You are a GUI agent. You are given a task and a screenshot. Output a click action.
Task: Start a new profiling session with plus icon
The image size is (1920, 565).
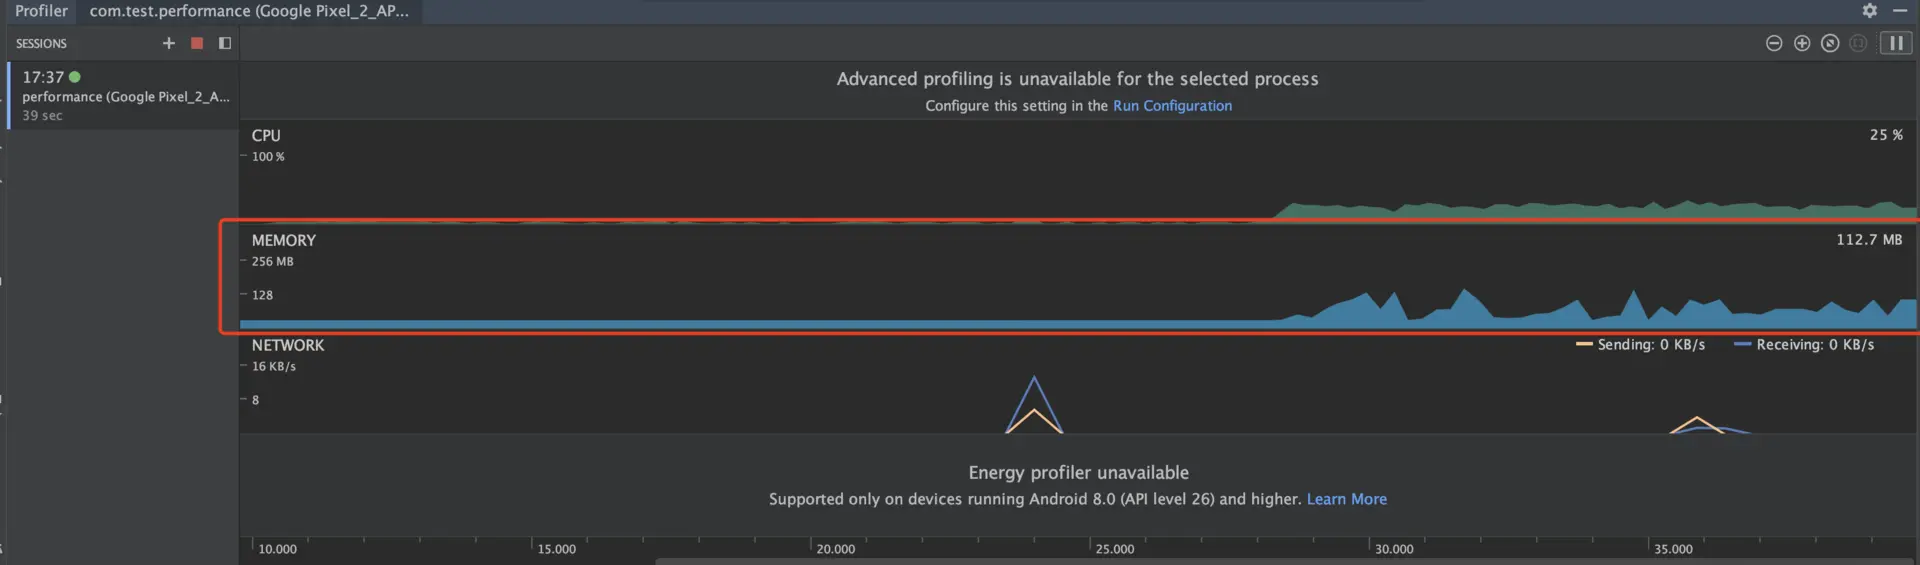(x=168, y=43)
